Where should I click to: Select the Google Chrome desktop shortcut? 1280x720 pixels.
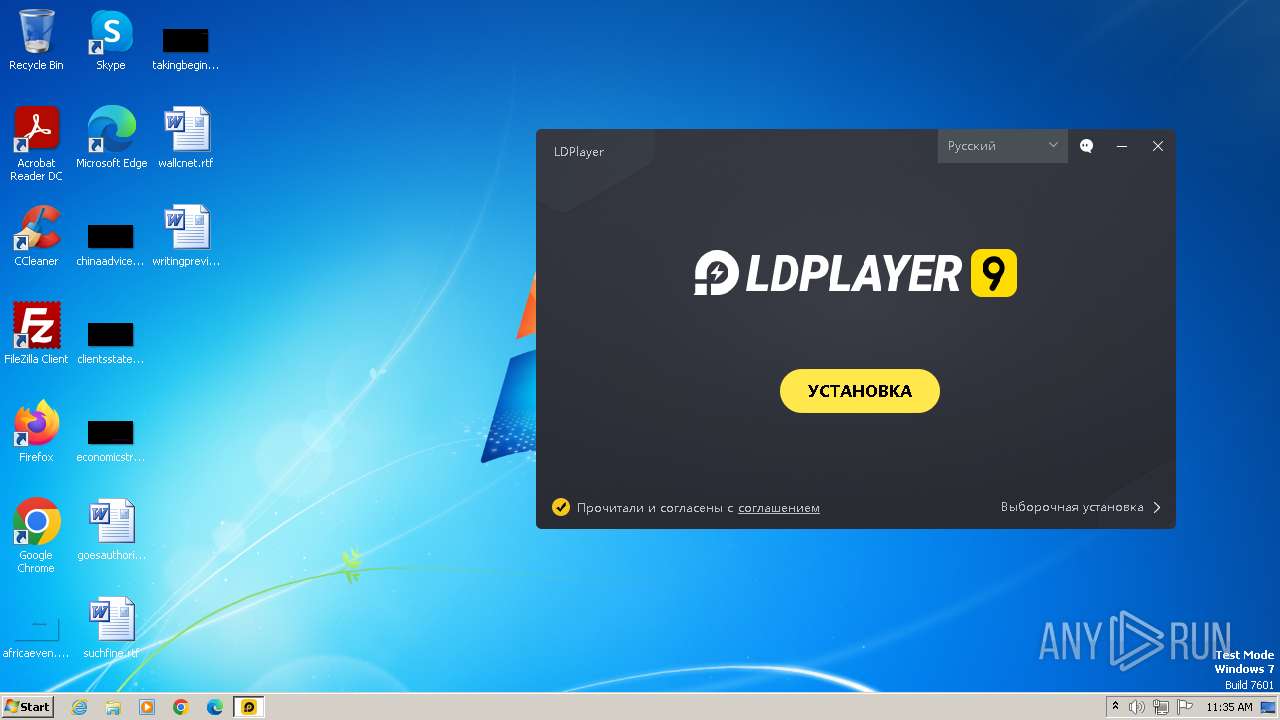36,536
